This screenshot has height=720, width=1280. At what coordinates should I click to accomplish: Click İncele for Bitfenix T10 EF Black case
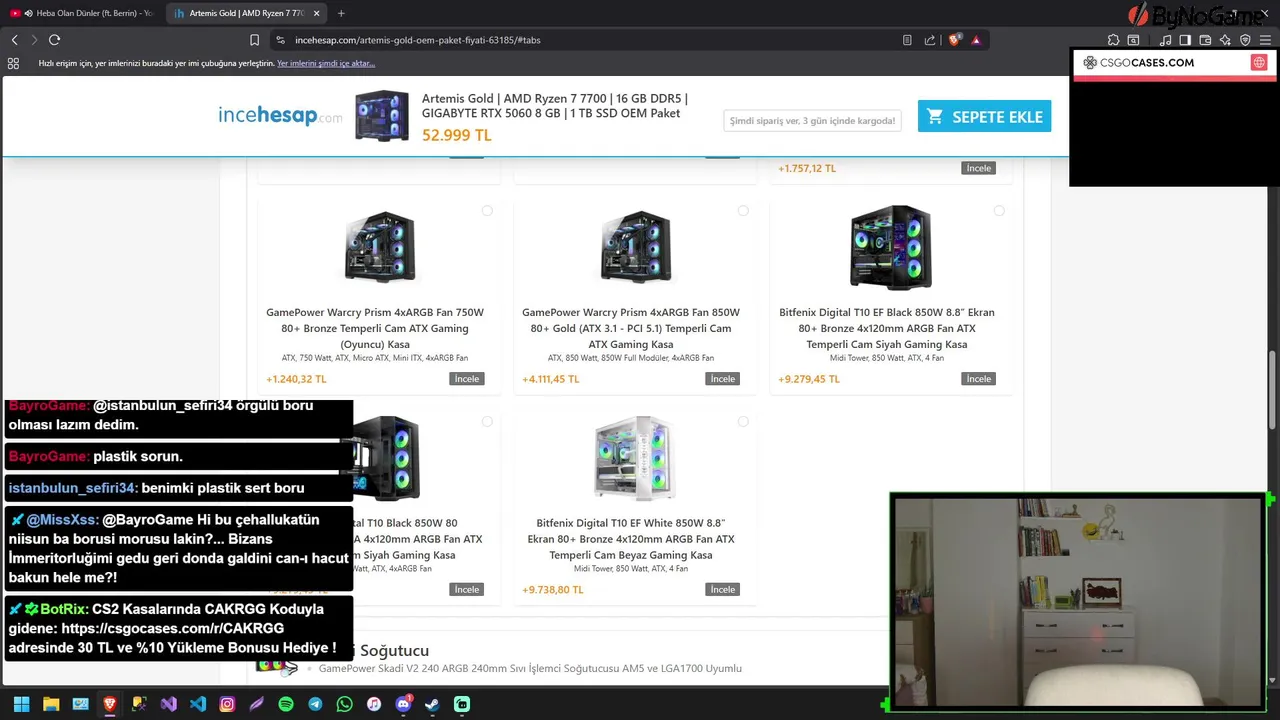click(979, 379)
